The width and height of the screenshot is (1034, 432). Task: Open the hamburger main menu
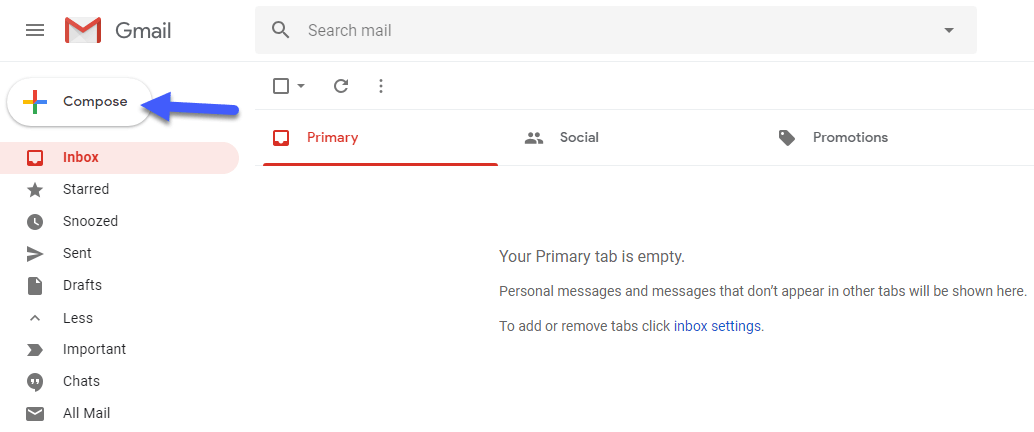coord(35,30)
